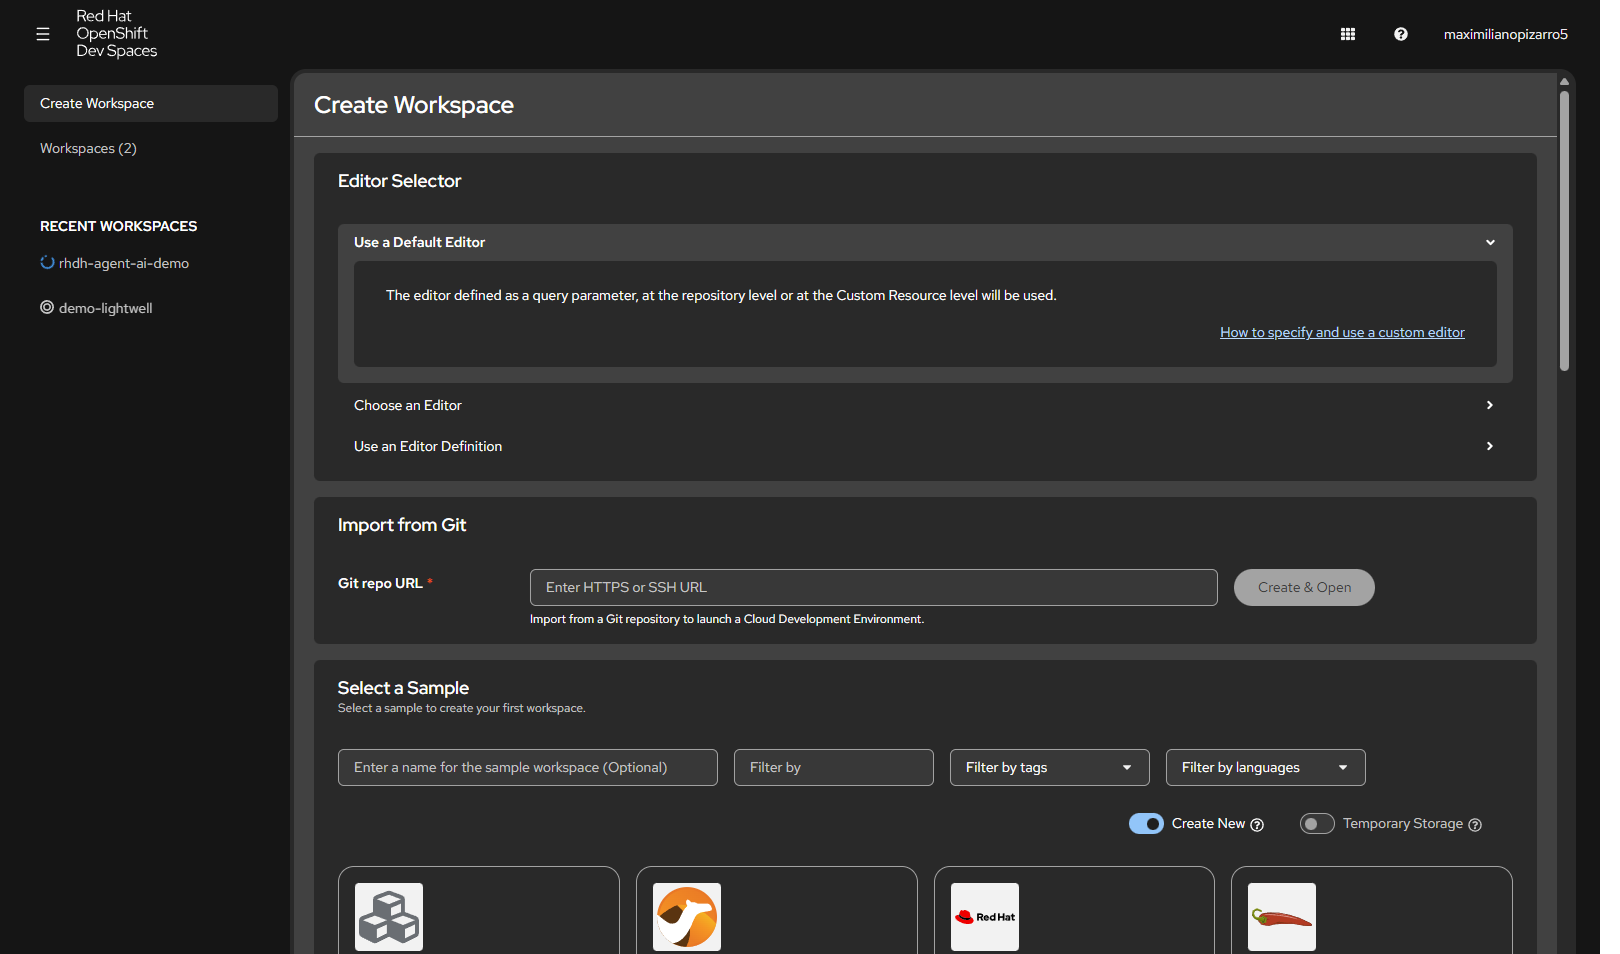
Task: Click the Filter by search field
Action: 834,767
